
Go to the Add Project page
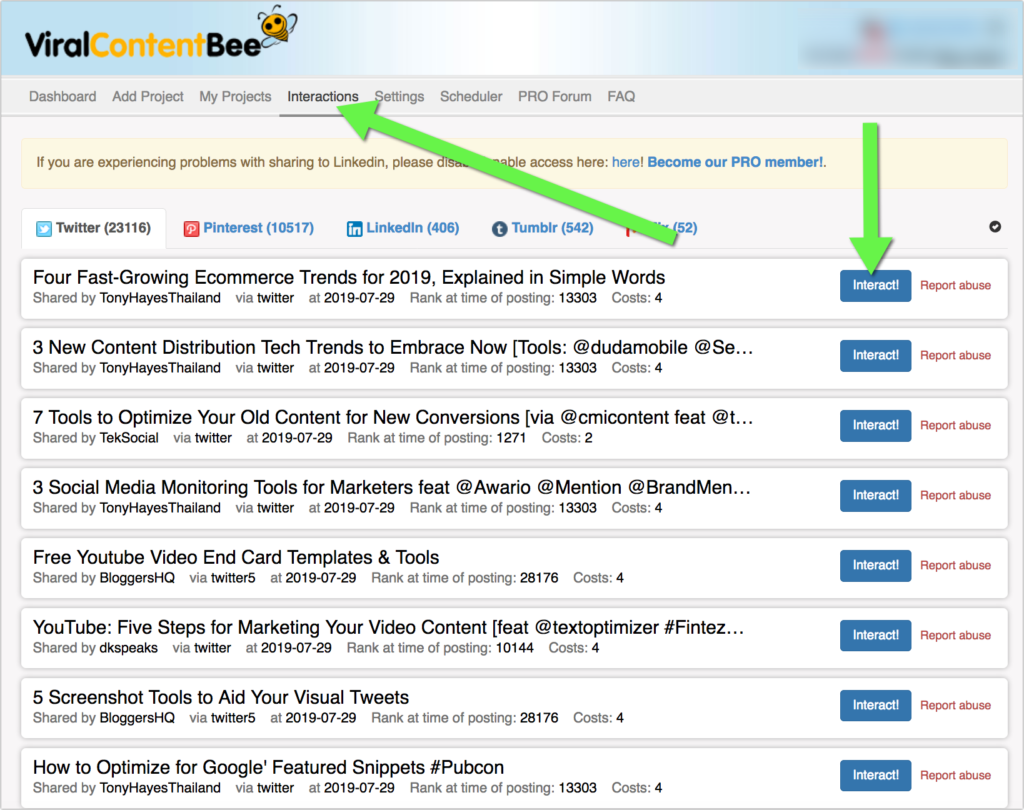tap(148, 97)
